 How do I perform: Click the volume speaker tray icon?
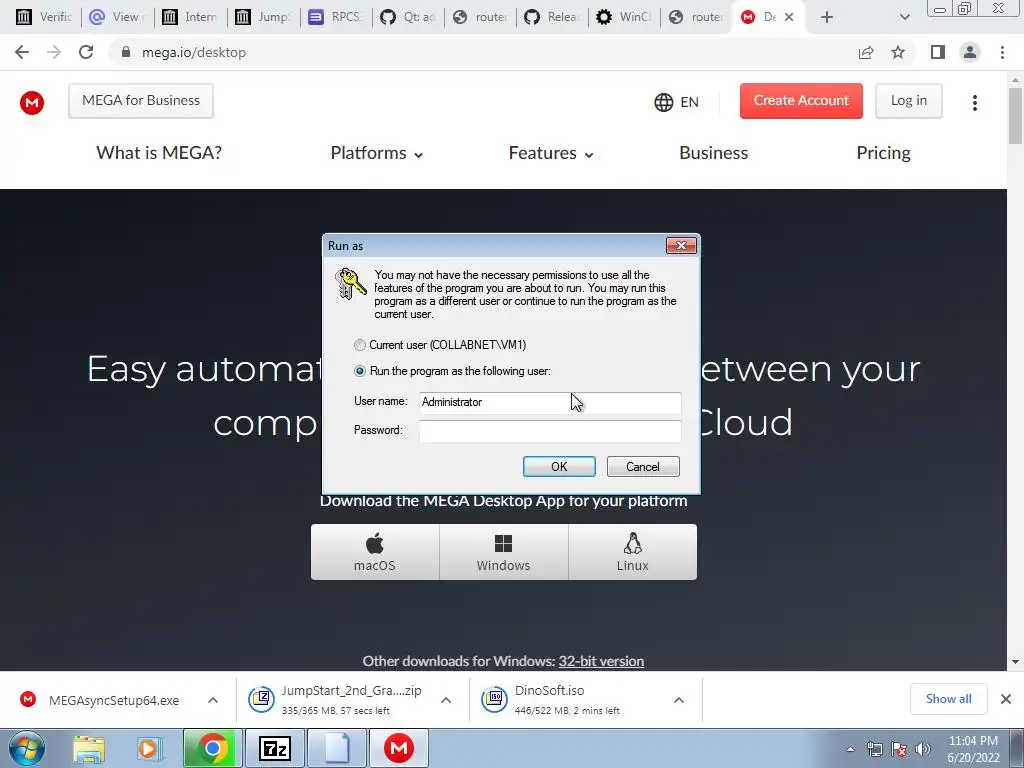923,750
